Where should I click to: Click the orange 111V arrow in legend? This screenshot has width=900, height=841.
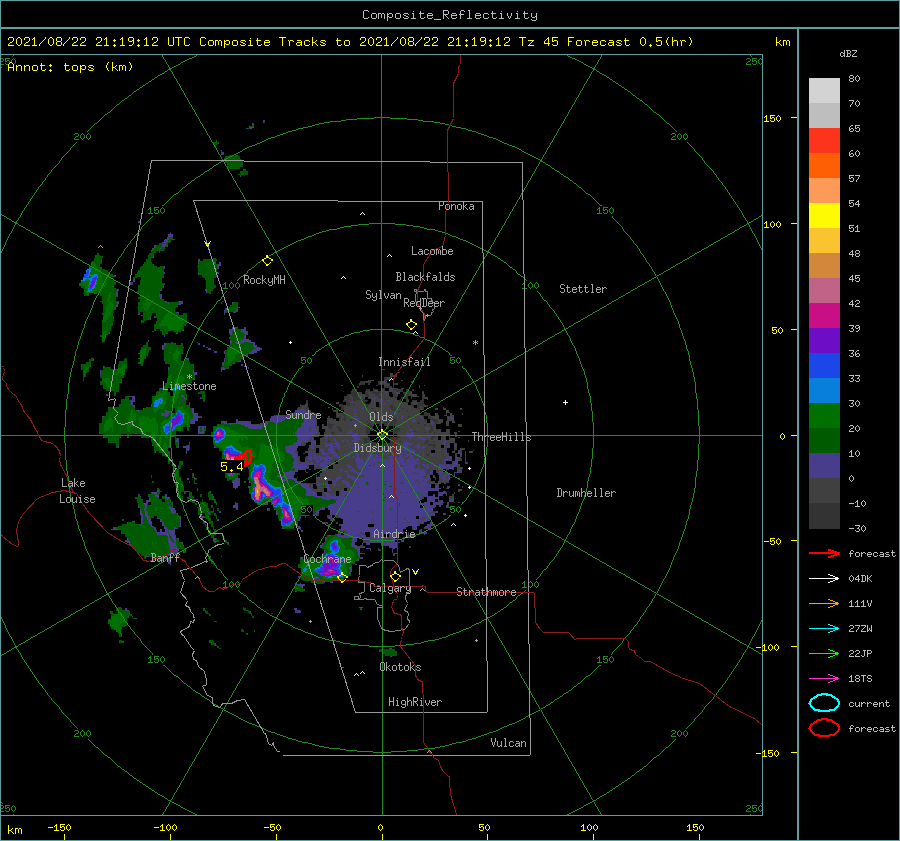pyautogui.click(x=824, y=603)
